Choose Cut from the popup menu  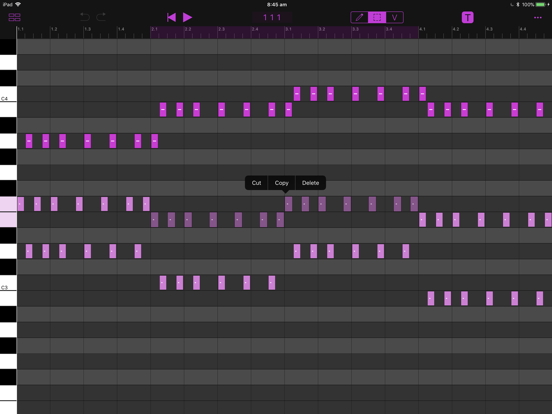point(256,183)
